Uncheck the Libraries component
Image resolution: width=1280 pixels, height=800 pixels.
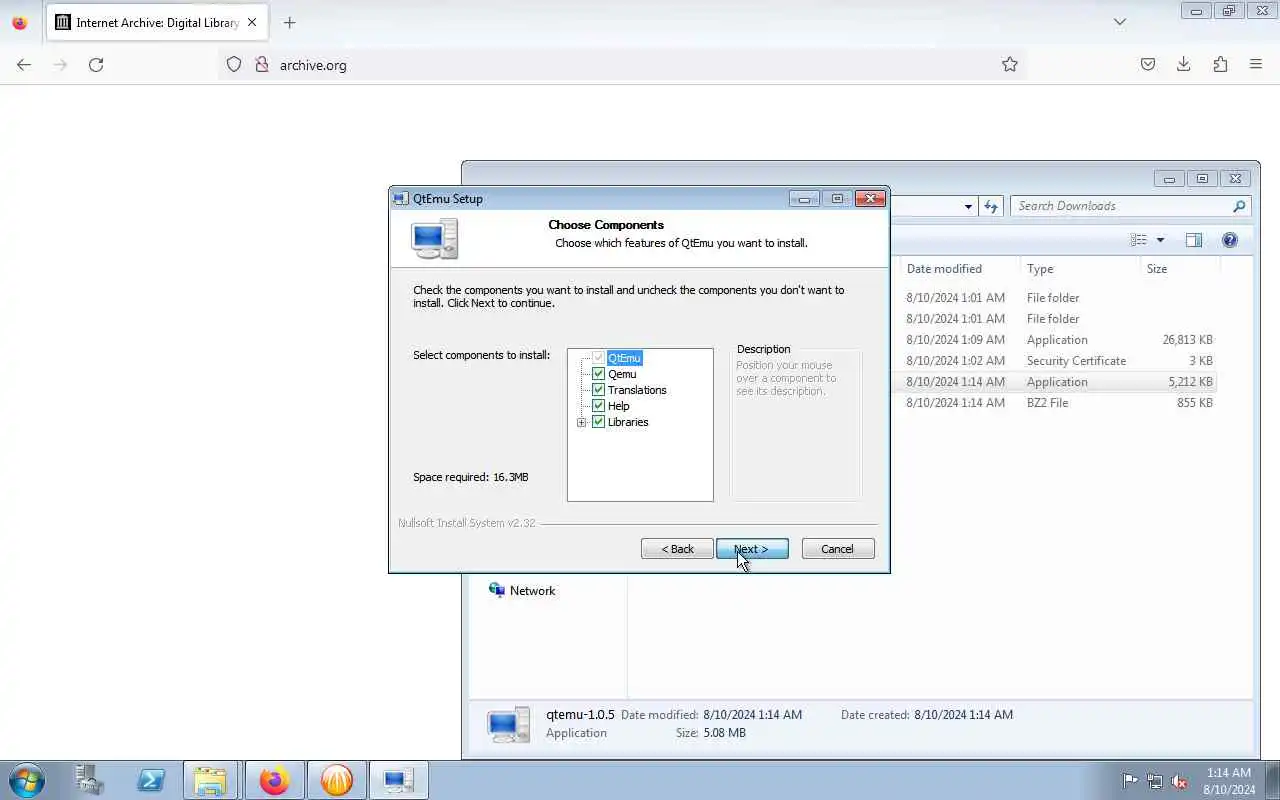[x=599, y=422]
